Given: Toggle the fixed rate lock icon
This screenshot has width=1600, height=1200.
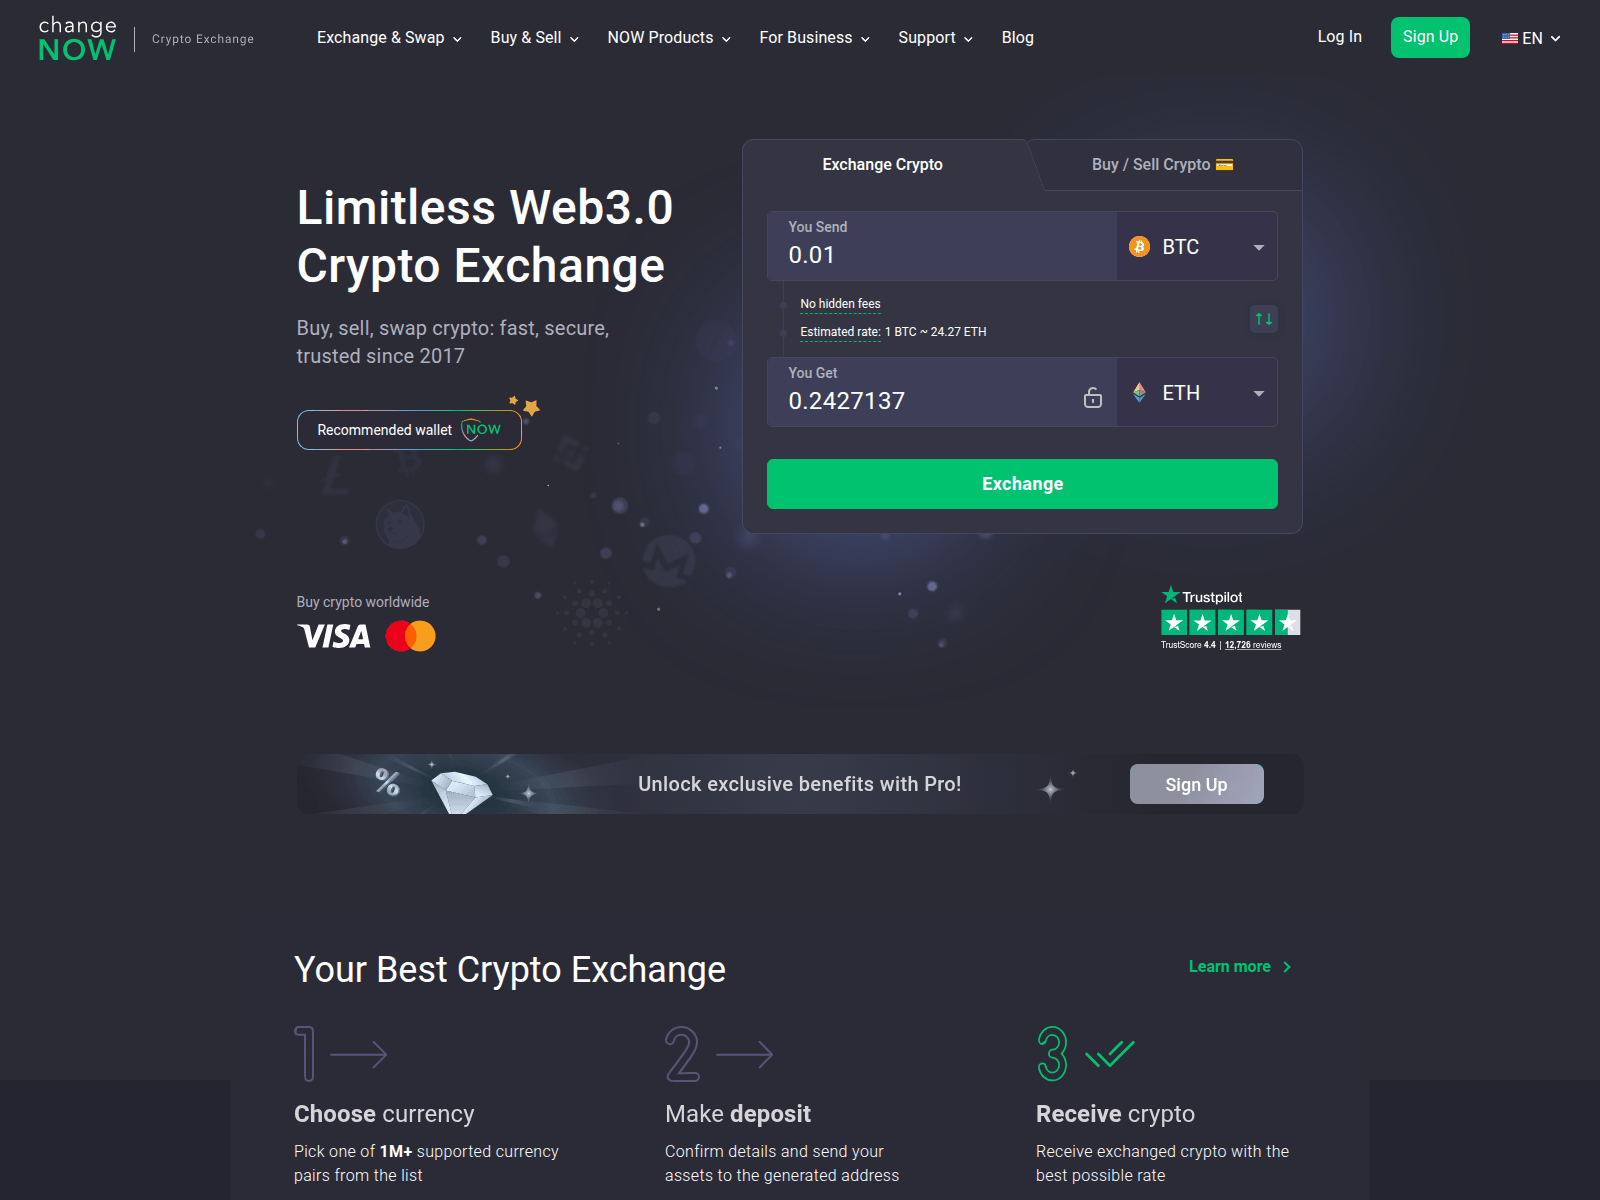Looking at the screenshot, I should (1093, 397).
